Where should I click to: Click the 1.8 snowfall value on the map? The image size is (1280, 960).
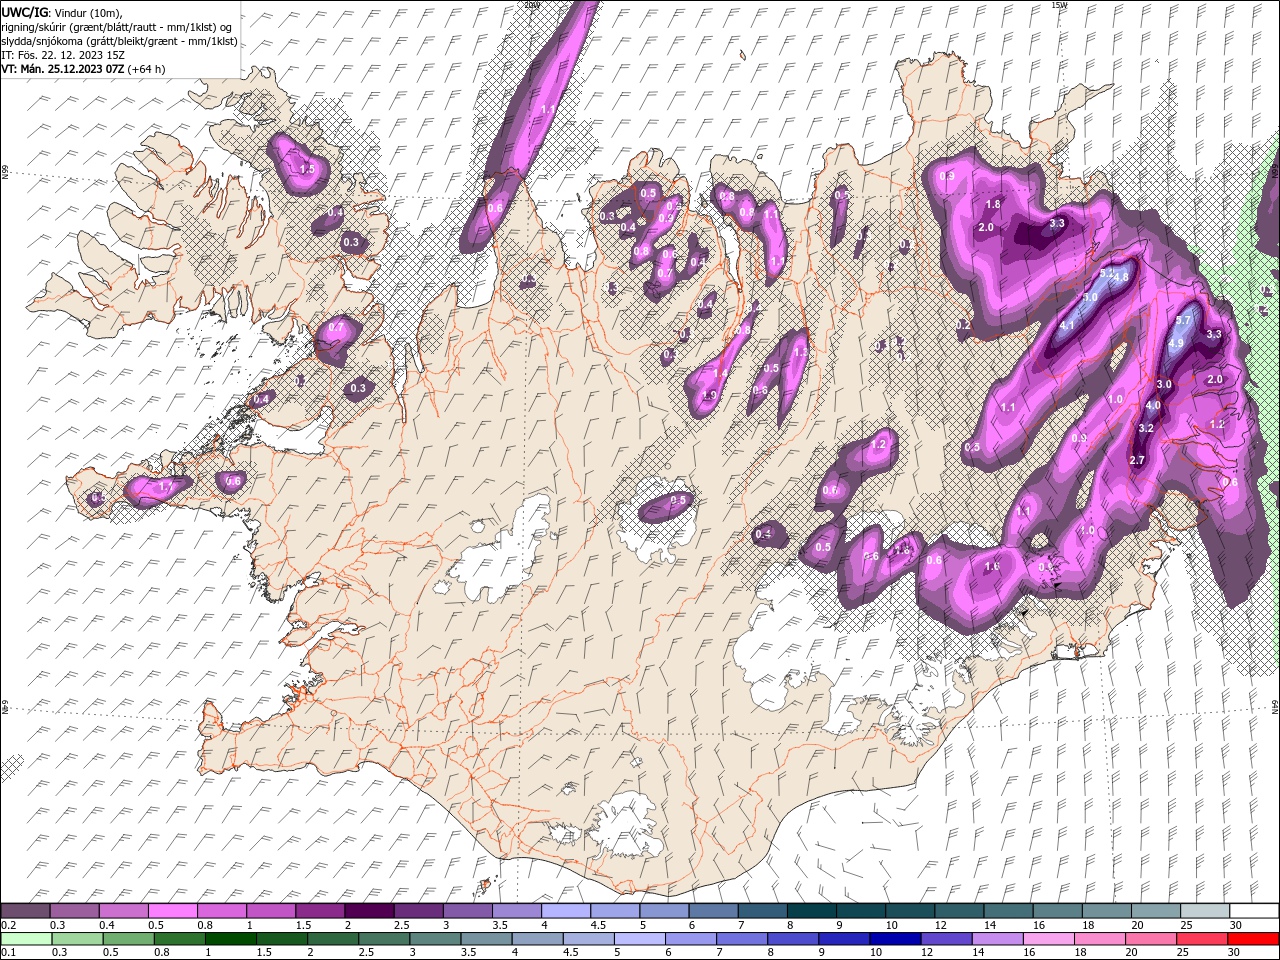click(x=993, y=204)
